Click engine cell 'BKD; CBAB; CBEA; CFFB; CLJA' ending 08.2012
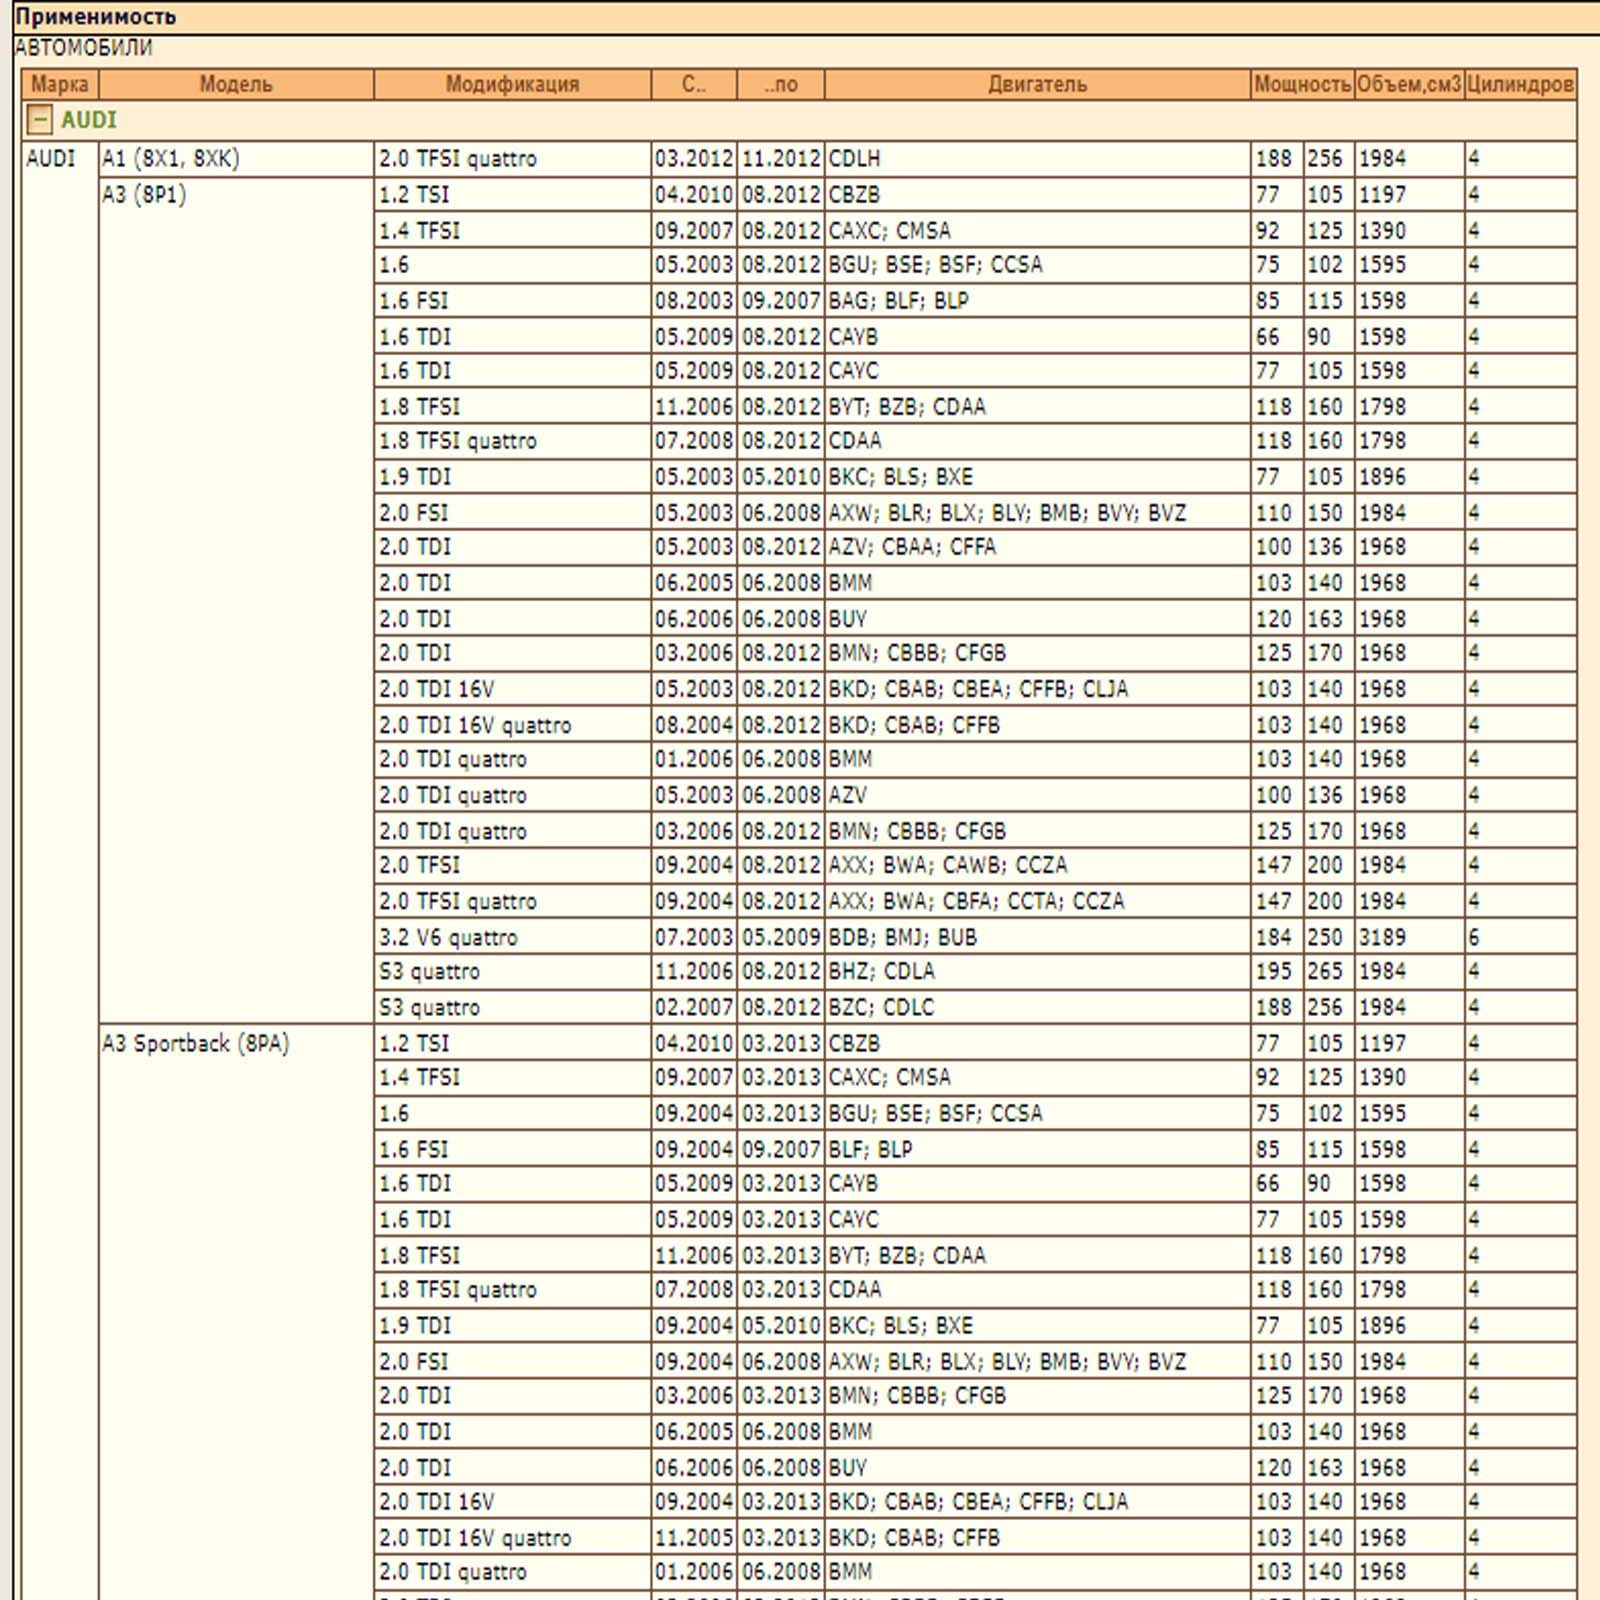Viewport: 1600px width, 1600px height. click(x=1037, y=689)
